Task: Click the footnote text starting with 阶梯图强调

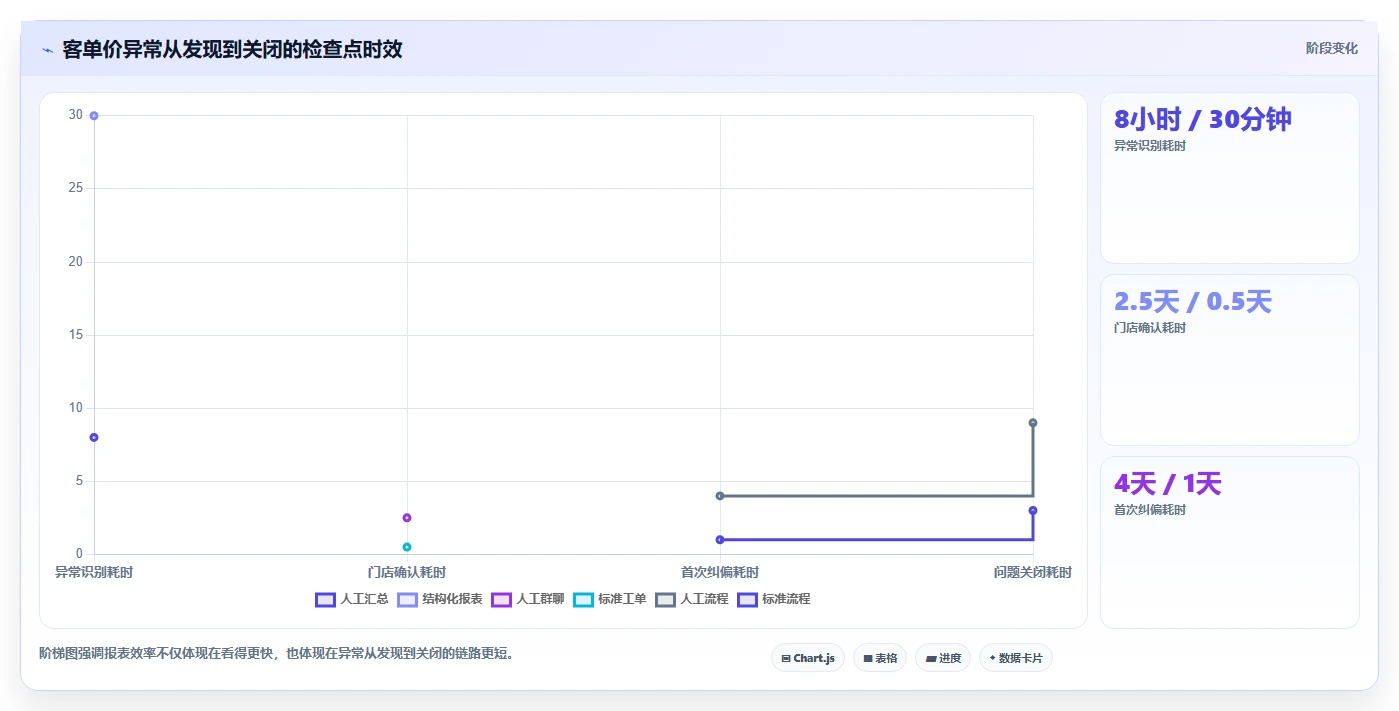Action: [276, 654]
